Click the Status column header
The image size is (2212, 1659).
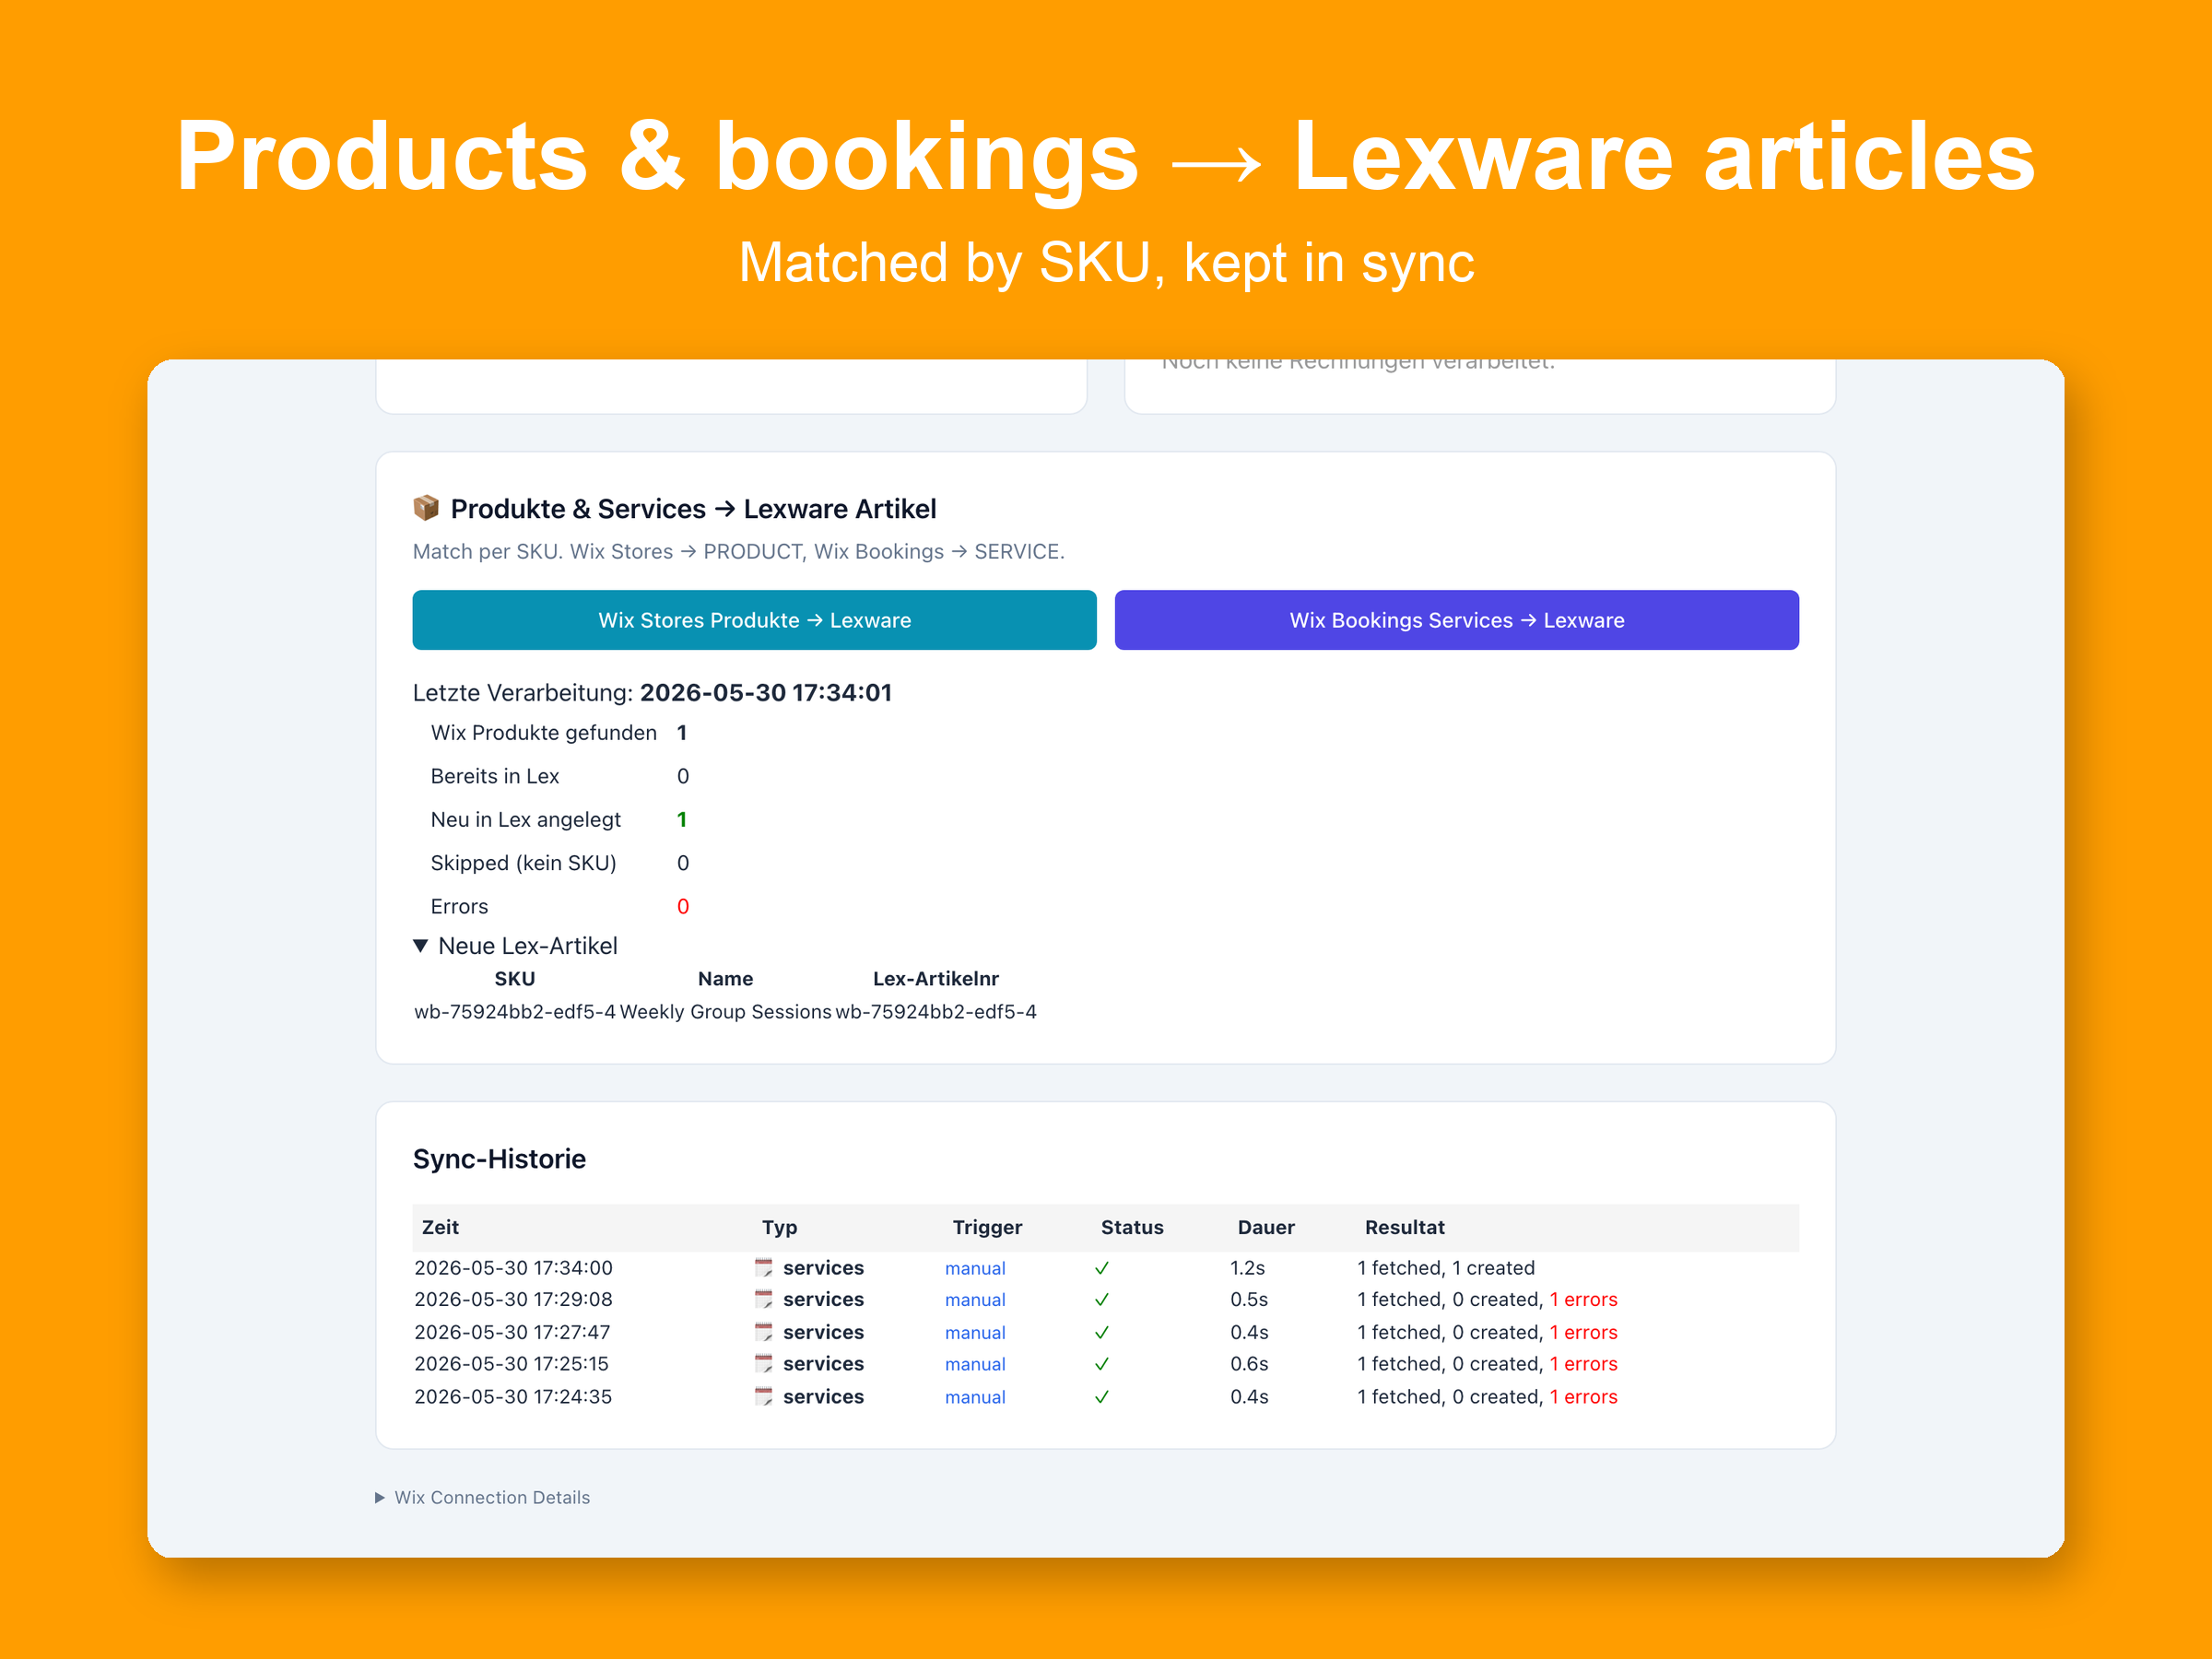click(1132, 1227)
